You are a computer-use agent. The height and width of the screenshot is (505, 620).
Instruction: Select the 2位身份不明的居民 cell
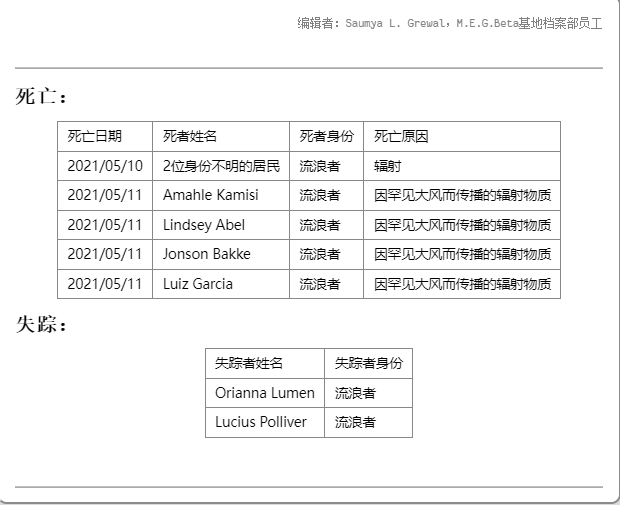(x=221, y=166)
